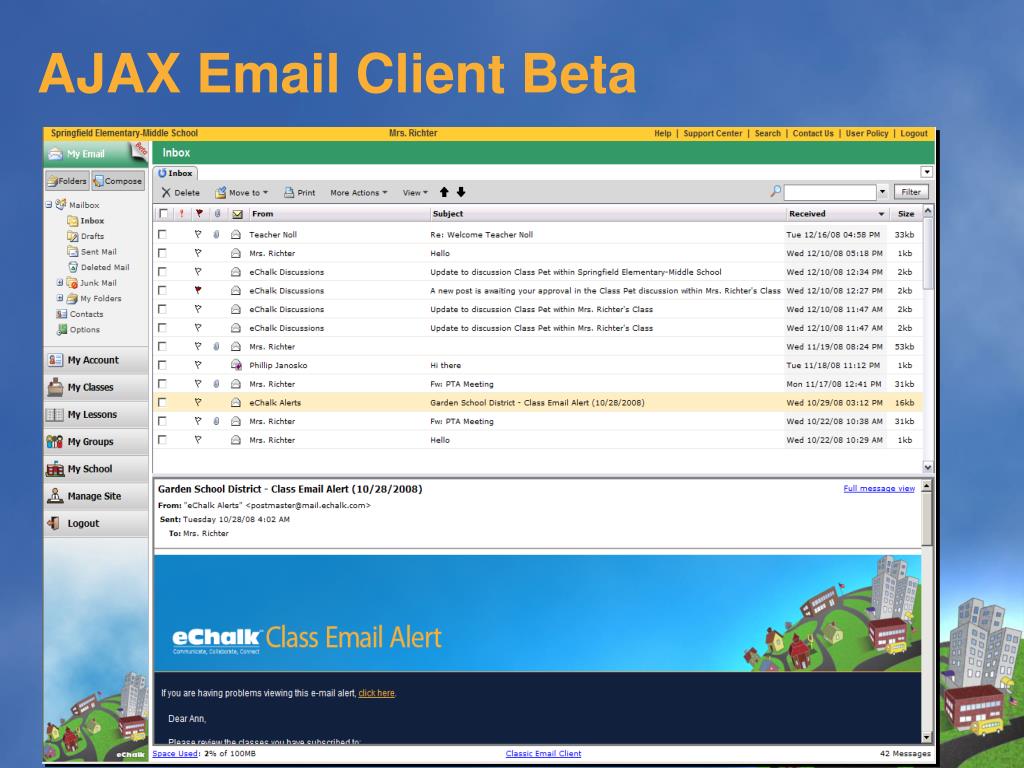Toggle the select-all checkbox in header

click(163, 214)
